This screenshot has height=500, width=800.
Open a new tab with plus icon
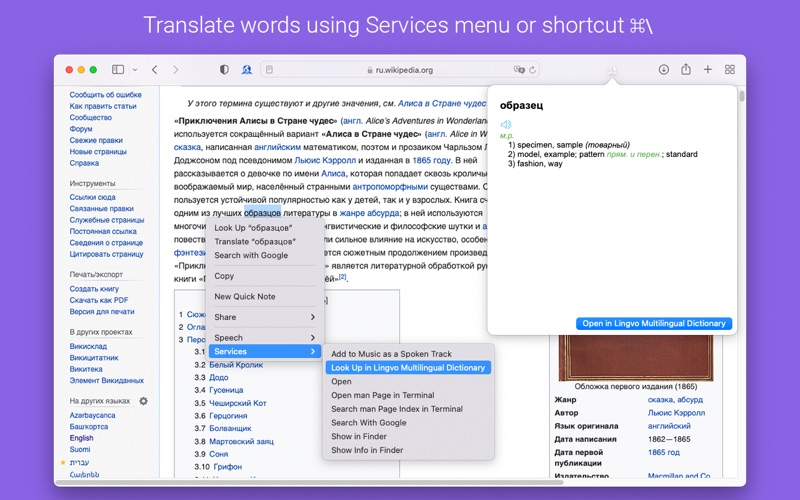click(708, 69)
